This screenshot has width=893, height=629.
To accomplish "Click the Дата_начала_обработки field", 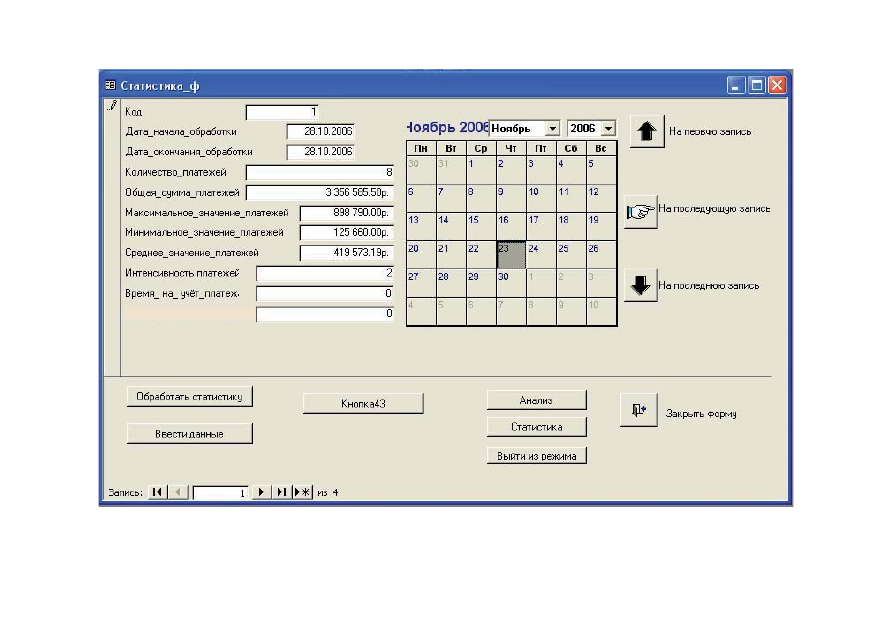I will (x=321, y=132).
